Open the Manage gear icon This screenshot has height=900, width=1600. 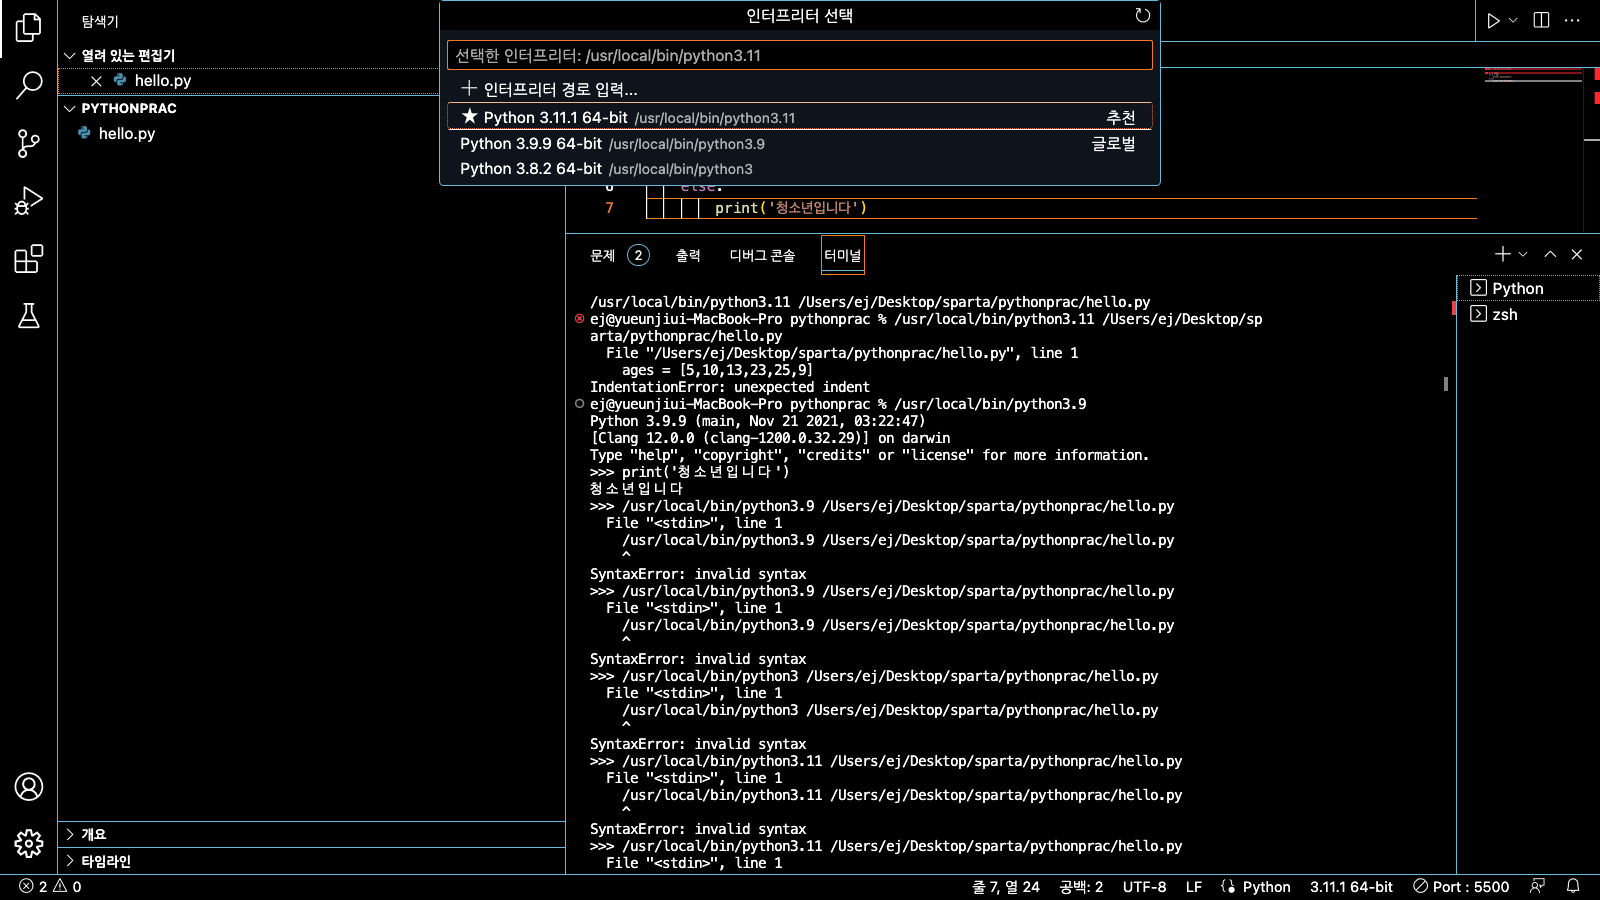click(x=29, y=843)
